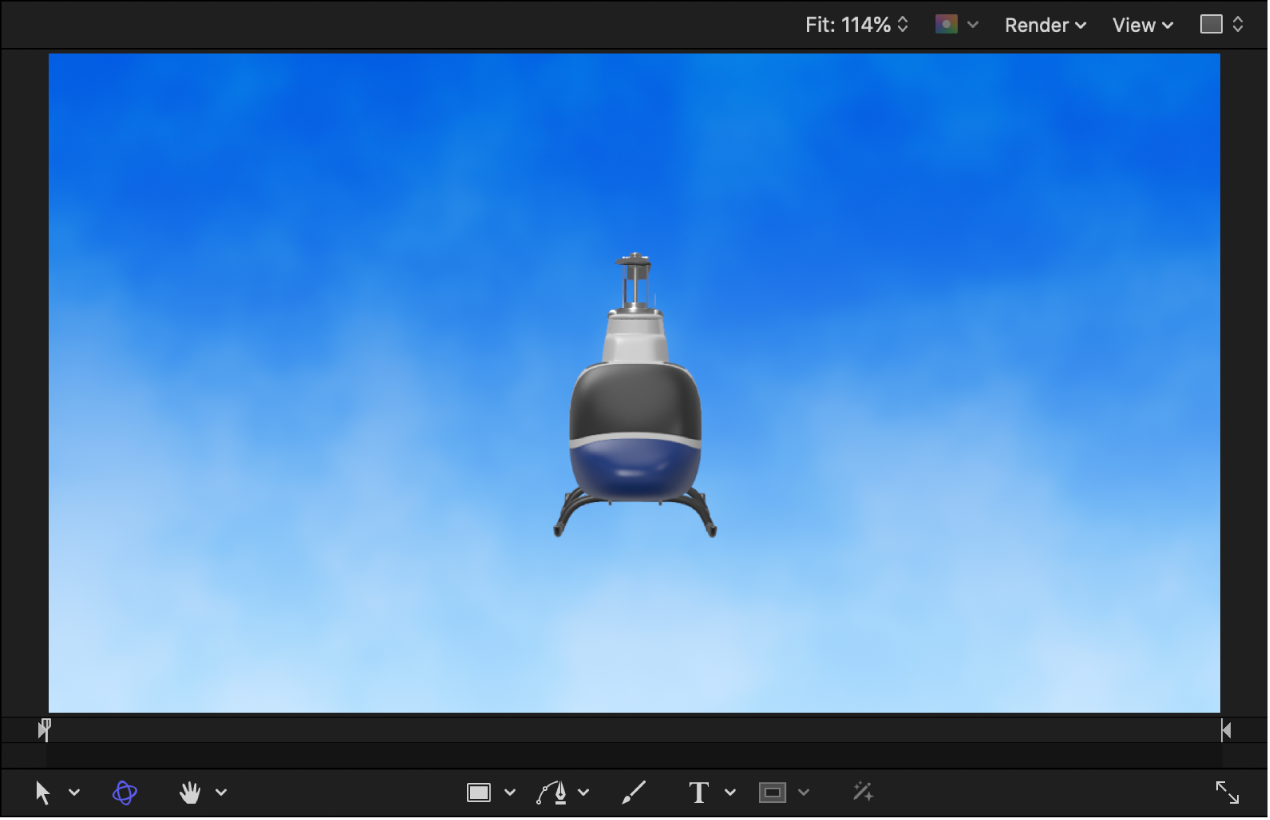1270x820 pixels.
Task: Open the Render menu
Action: coord(1044,24)
